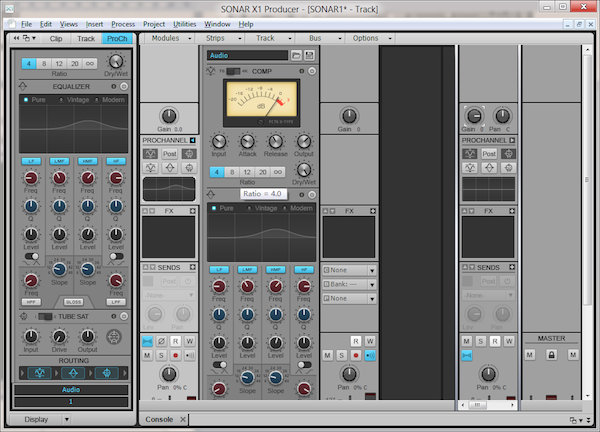Click tube saturation routing icon in inspector
Screen dimensions: 600x432
[x=107, y=373]
